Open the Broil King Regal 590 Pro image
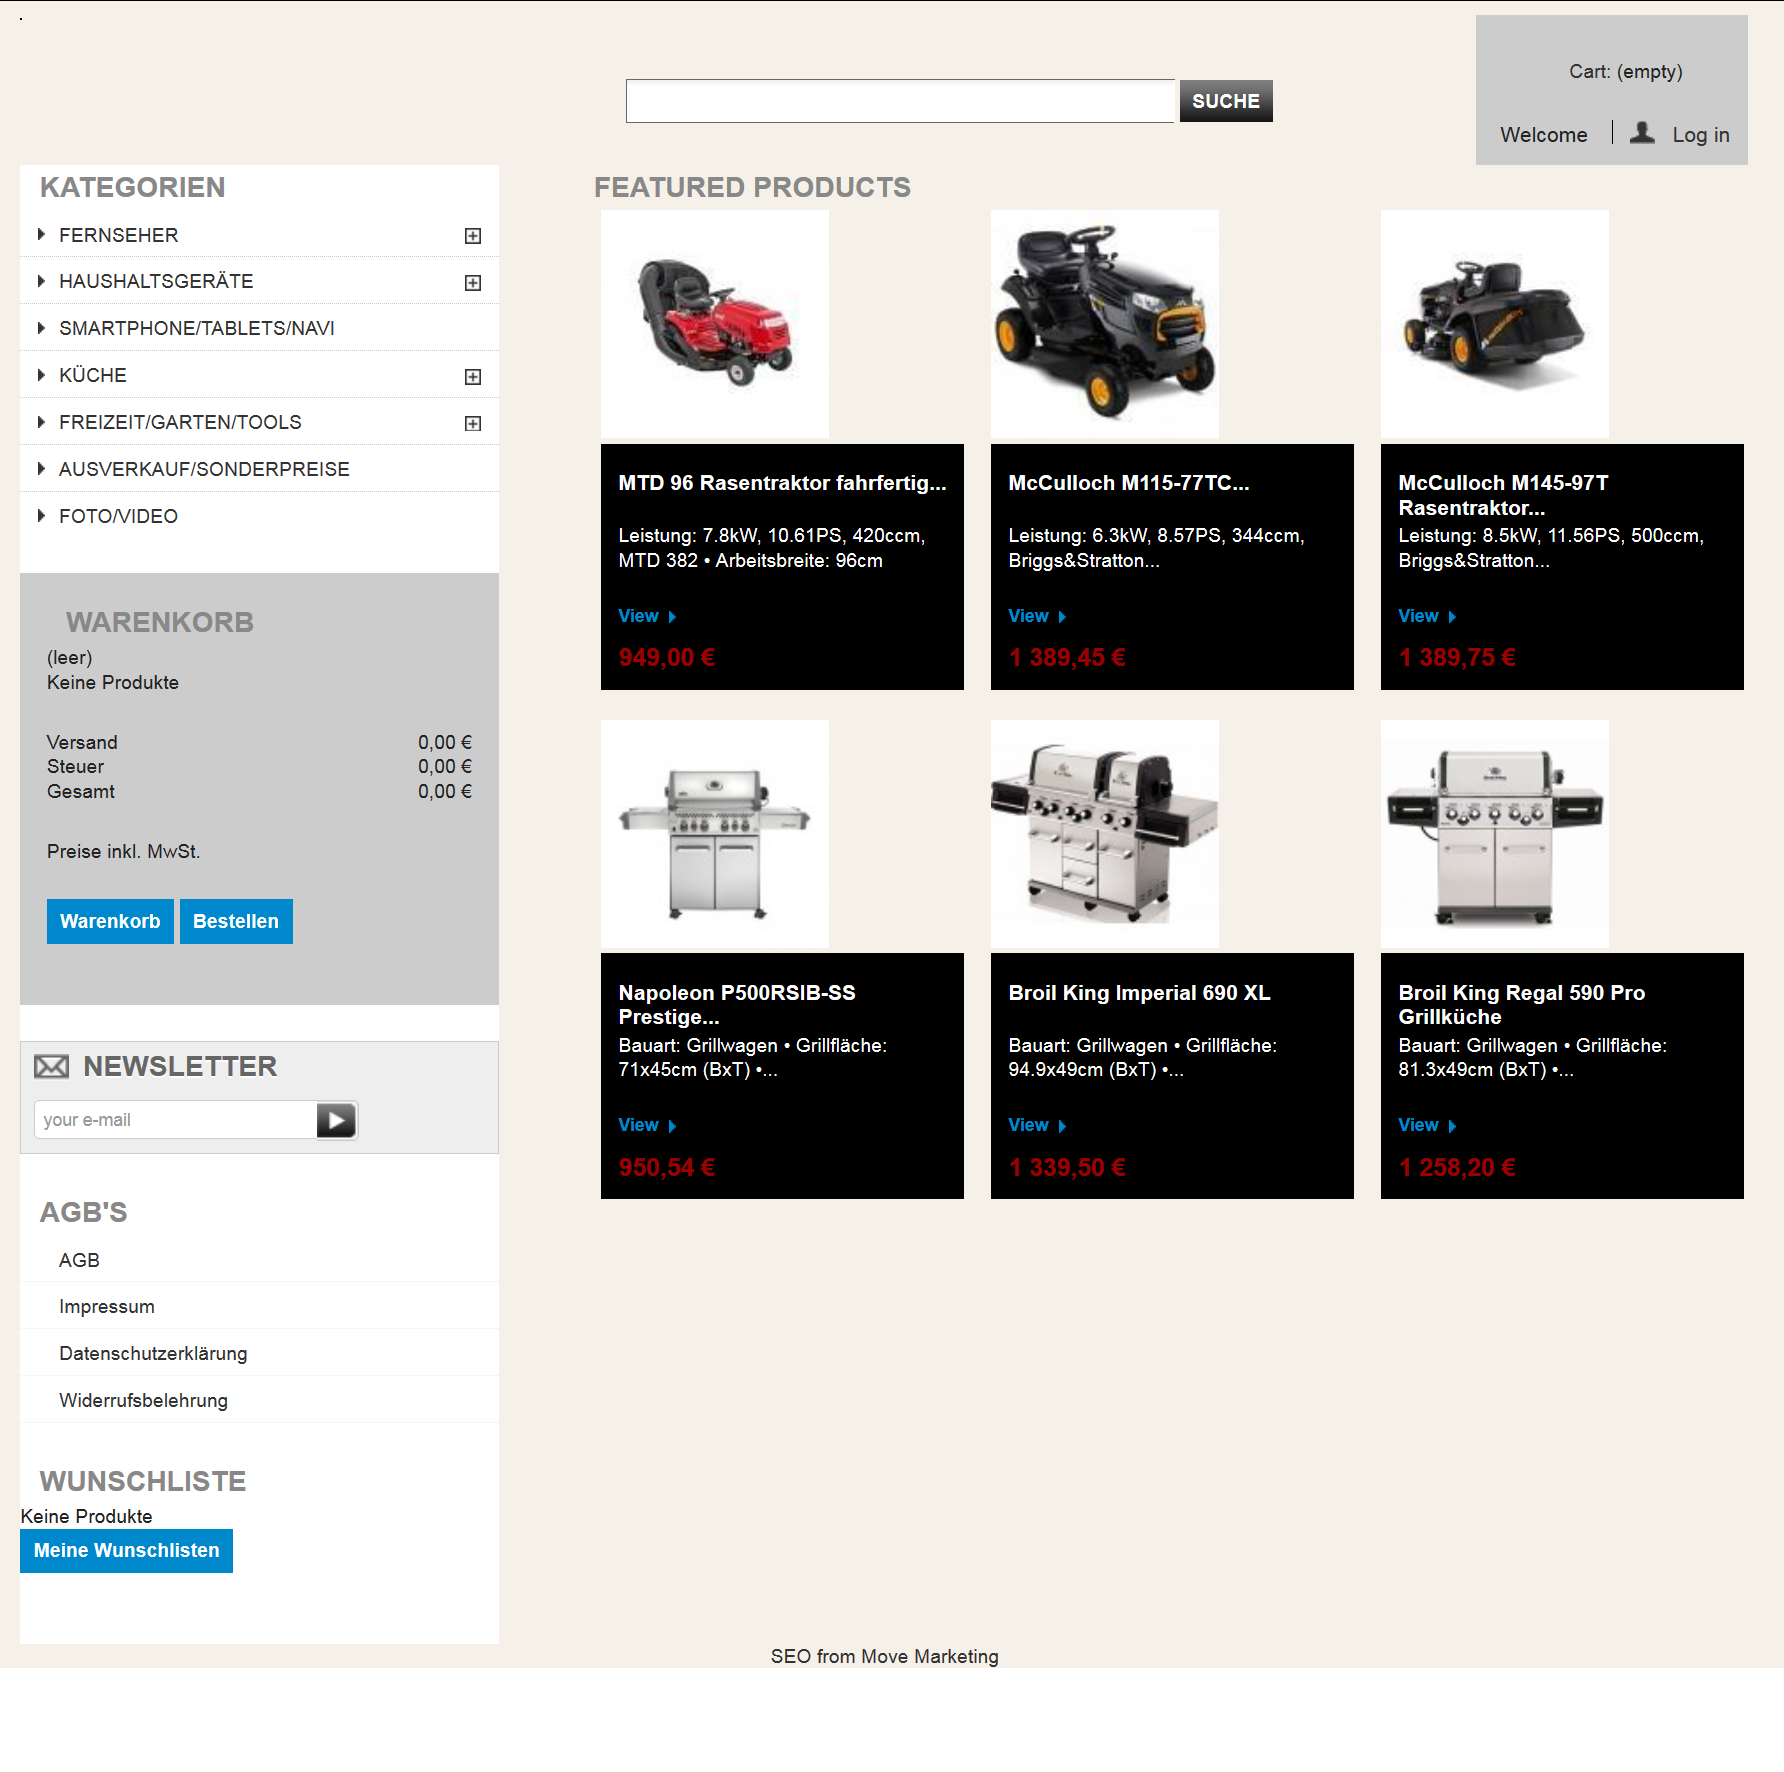The image size is (1784, 1772). (x=1495, y=834)
